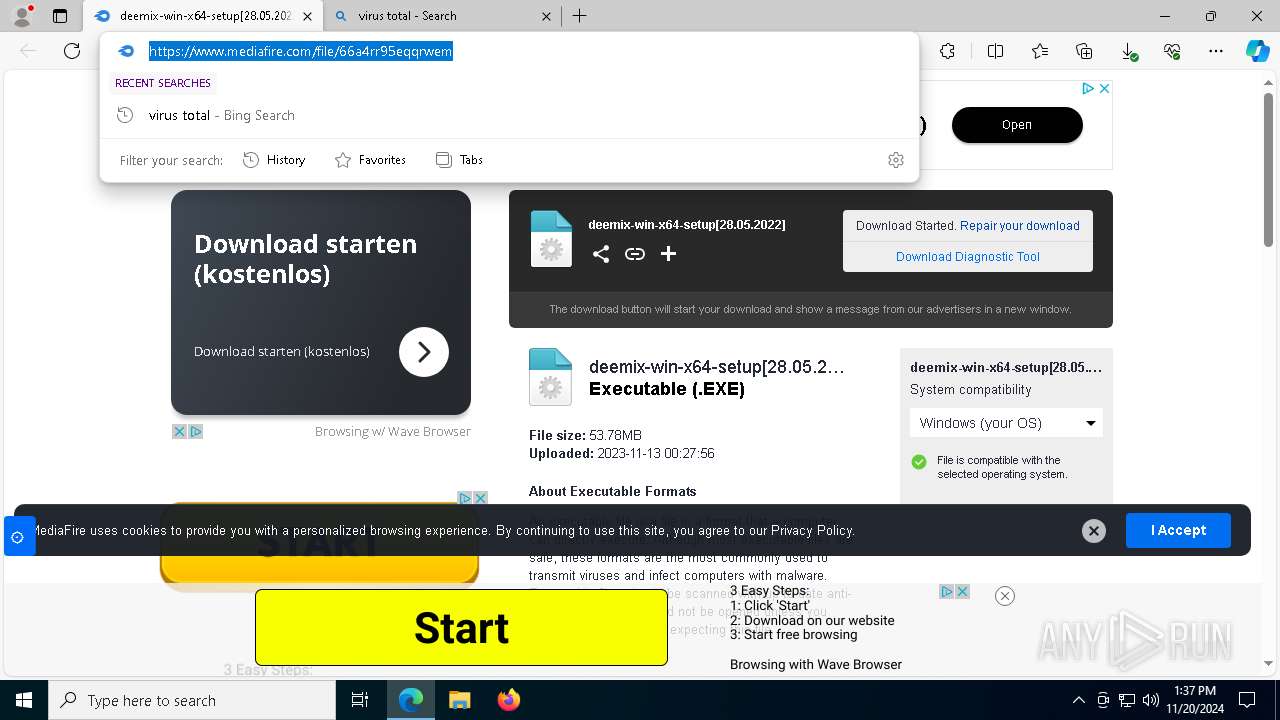The image size is (1280, 720).
Task: Open Task View on taskbar
Action: tap(360, 700)
